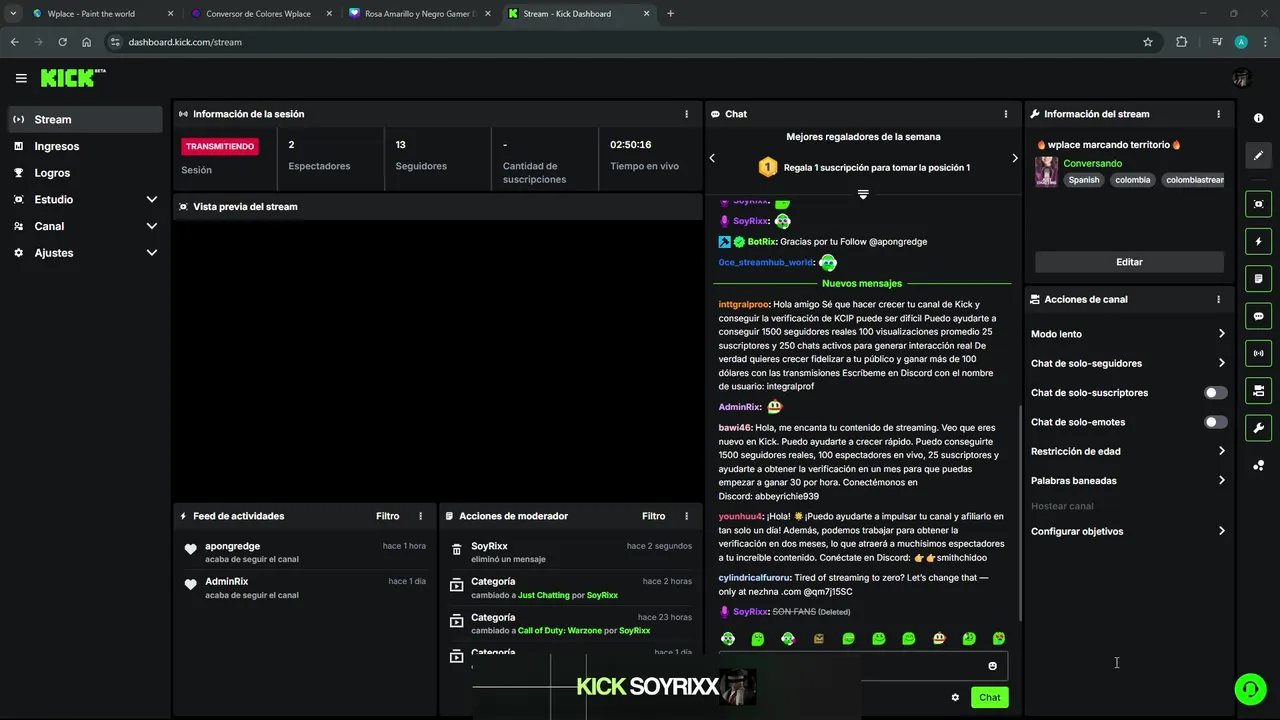
Task: Open Feed de actividades three-dot menu
Action: tap(420, 516)
